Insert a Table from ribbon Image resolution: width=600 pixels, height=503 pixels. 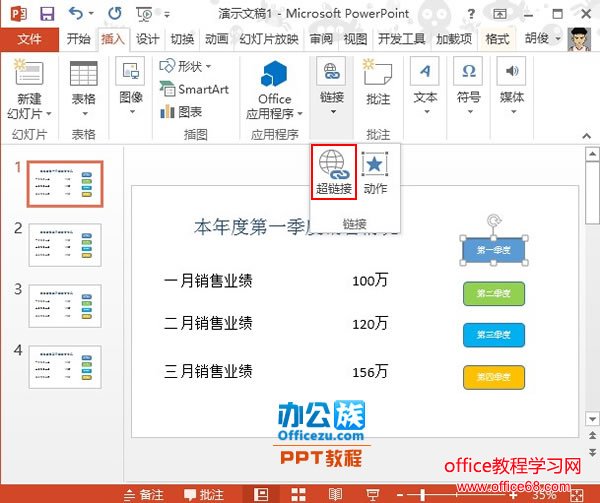tap(83, 89)
